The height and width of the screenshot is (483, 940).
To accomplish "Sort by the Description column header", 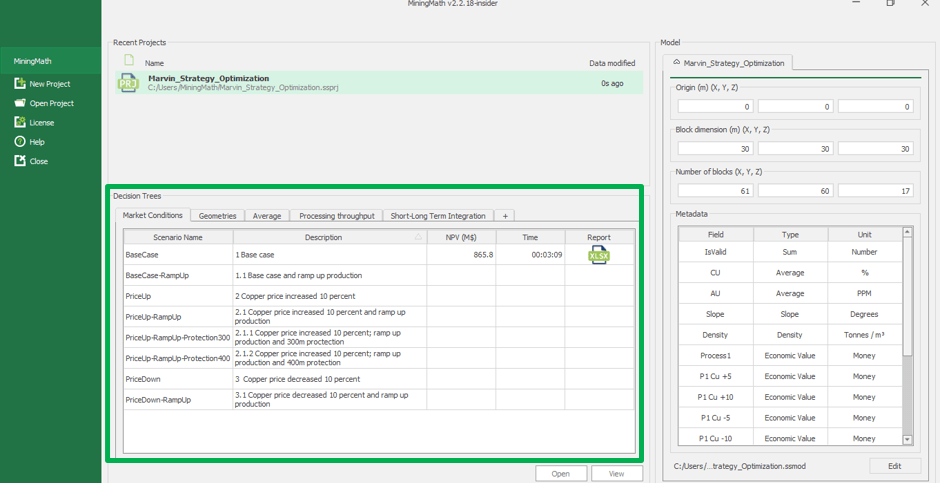I will coord(323,237).
